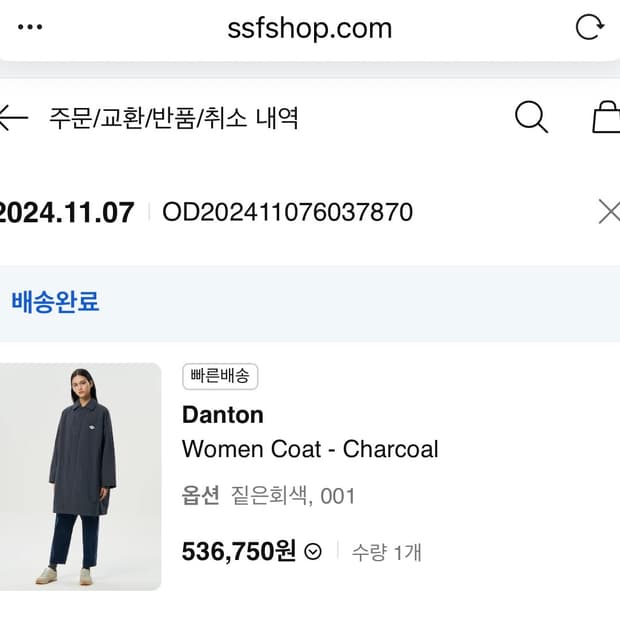Reload the ssfshop.com page
This screenshot has height=620, width=620.
tap(590, 27)
